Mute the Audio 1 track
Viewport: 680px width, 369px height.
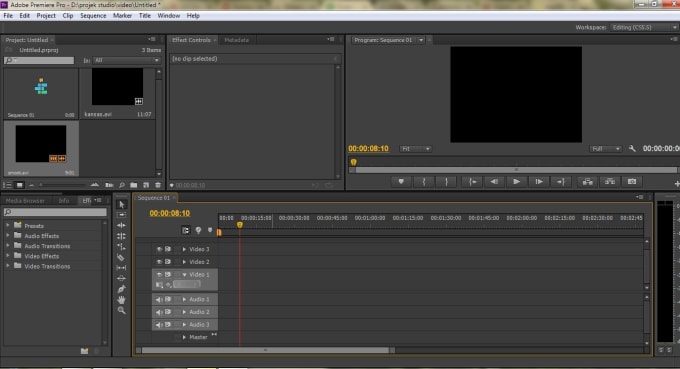(159, 299)
